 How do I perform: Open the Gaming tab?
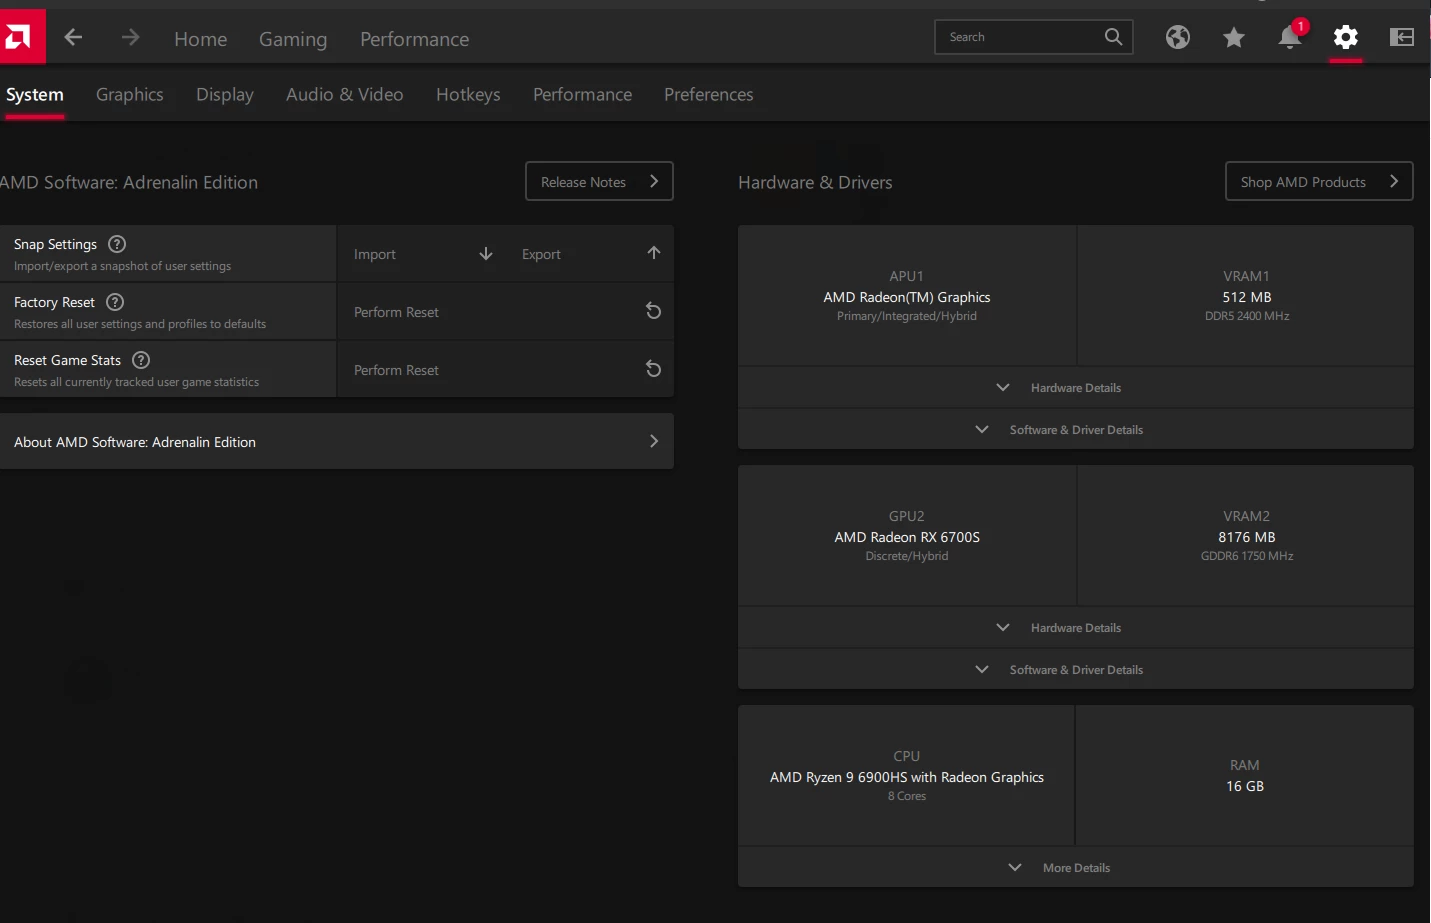pyautogui.click(x=293, y=39)
